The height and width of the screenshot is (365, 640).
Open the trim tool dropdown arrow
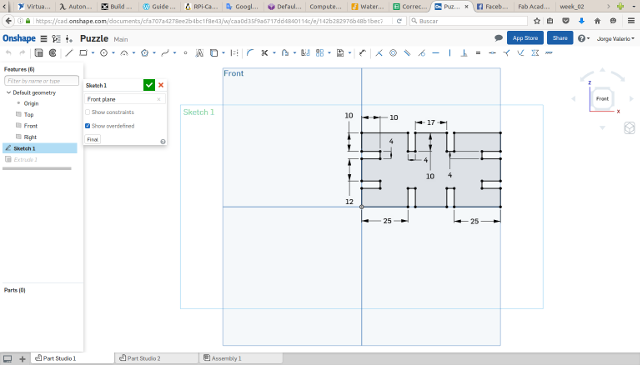point(274,53)
